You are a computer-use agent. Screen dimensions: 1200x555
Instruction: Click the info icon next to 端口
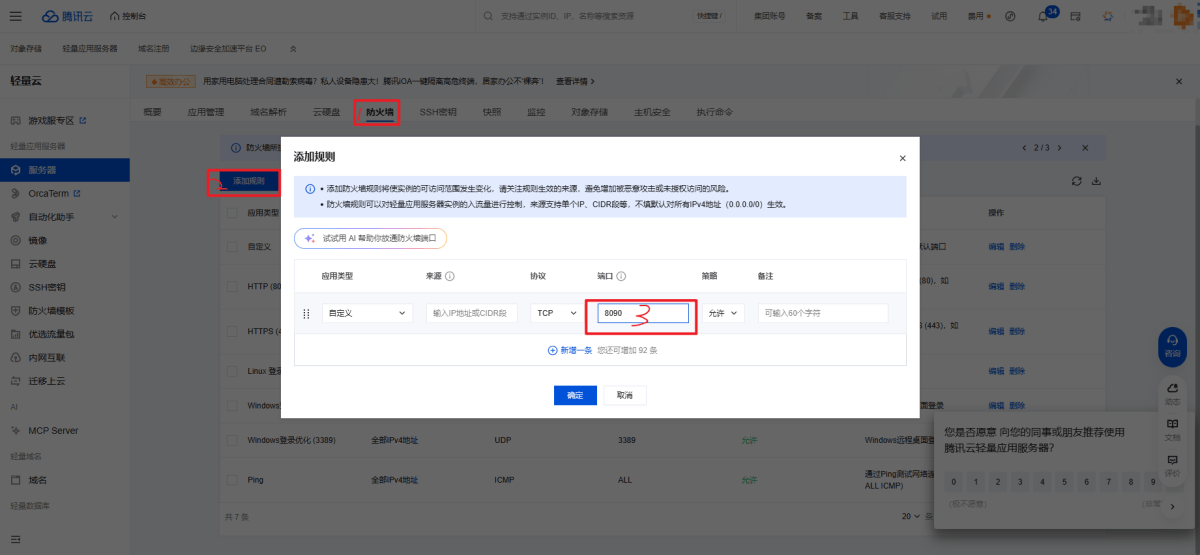tap(621, 276)
